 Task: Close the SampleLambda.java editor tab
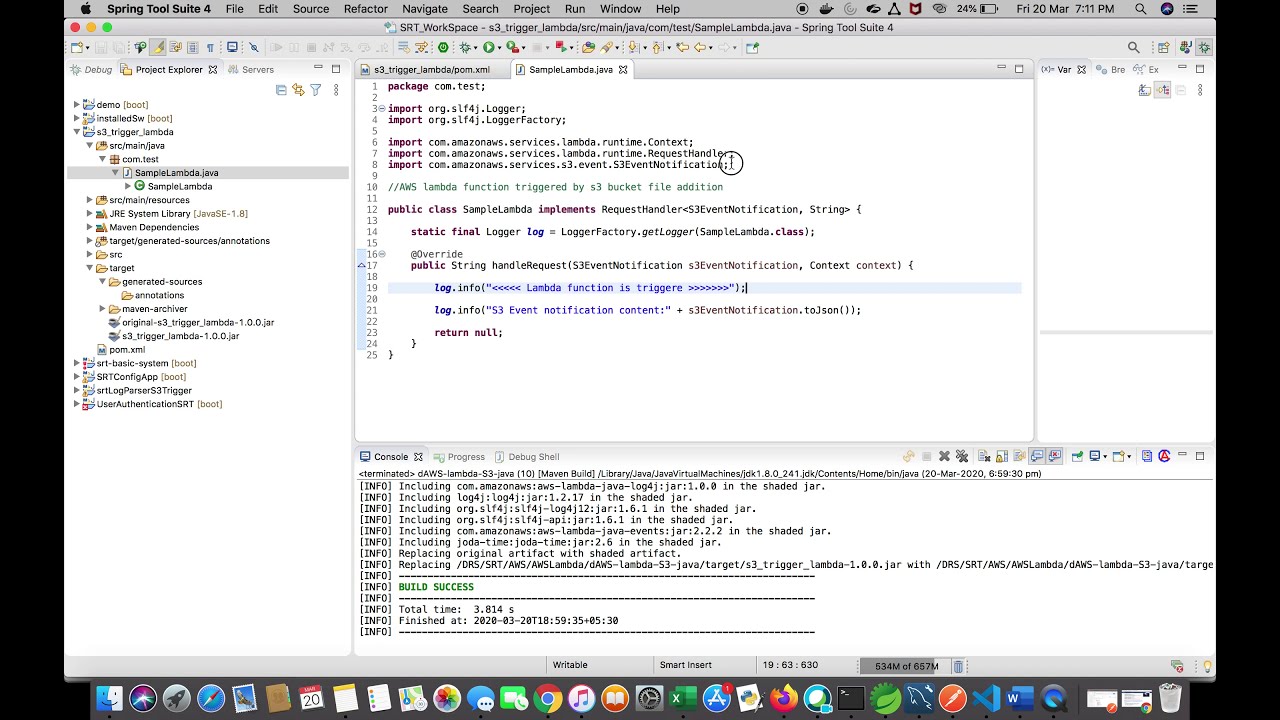(623, 69)
